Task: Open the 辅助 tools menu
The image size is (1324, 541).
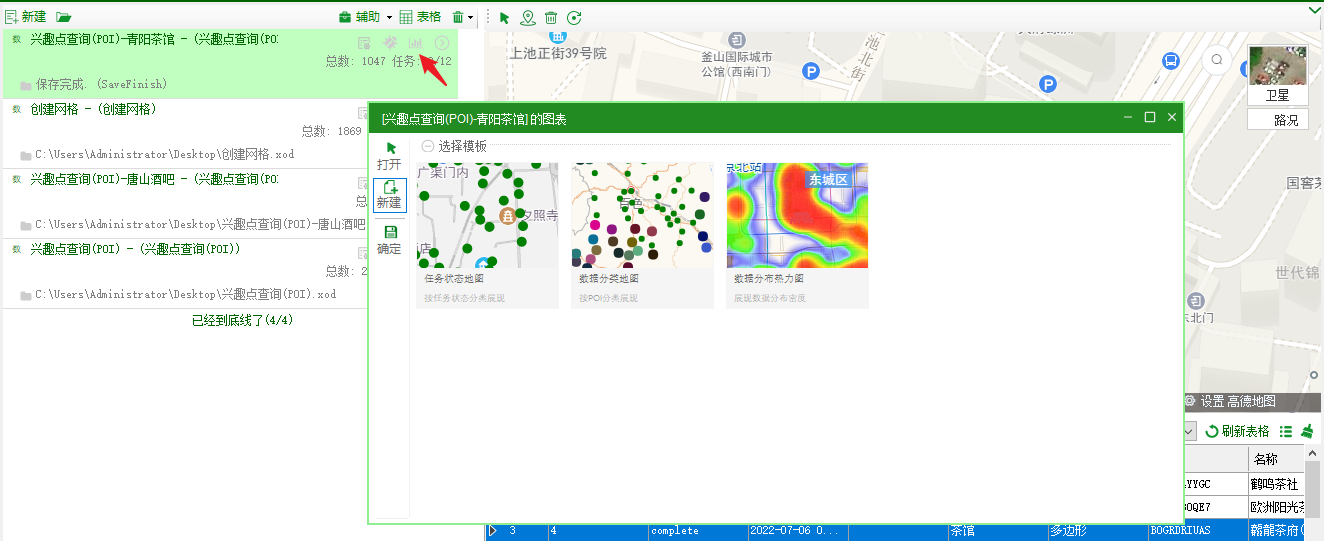Action: 365,17
